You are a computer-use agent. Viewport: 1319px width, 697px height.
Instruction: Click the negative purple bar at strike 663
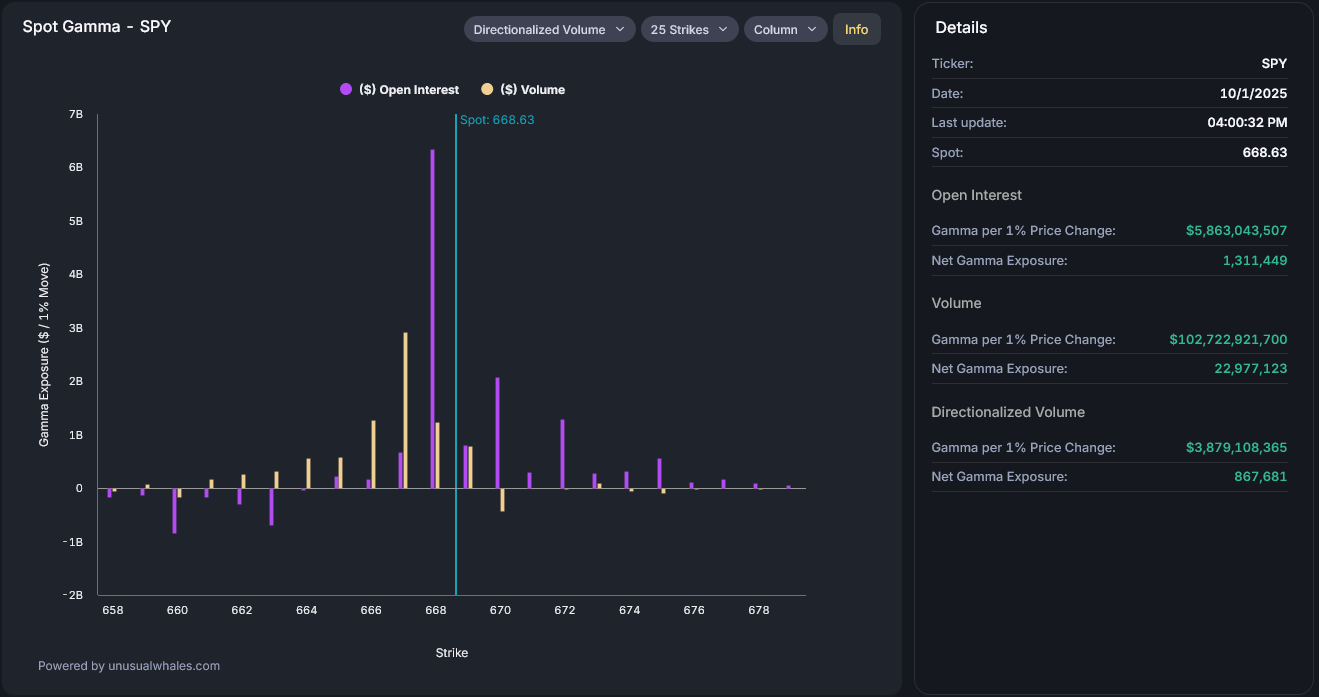tap(271, 506)
